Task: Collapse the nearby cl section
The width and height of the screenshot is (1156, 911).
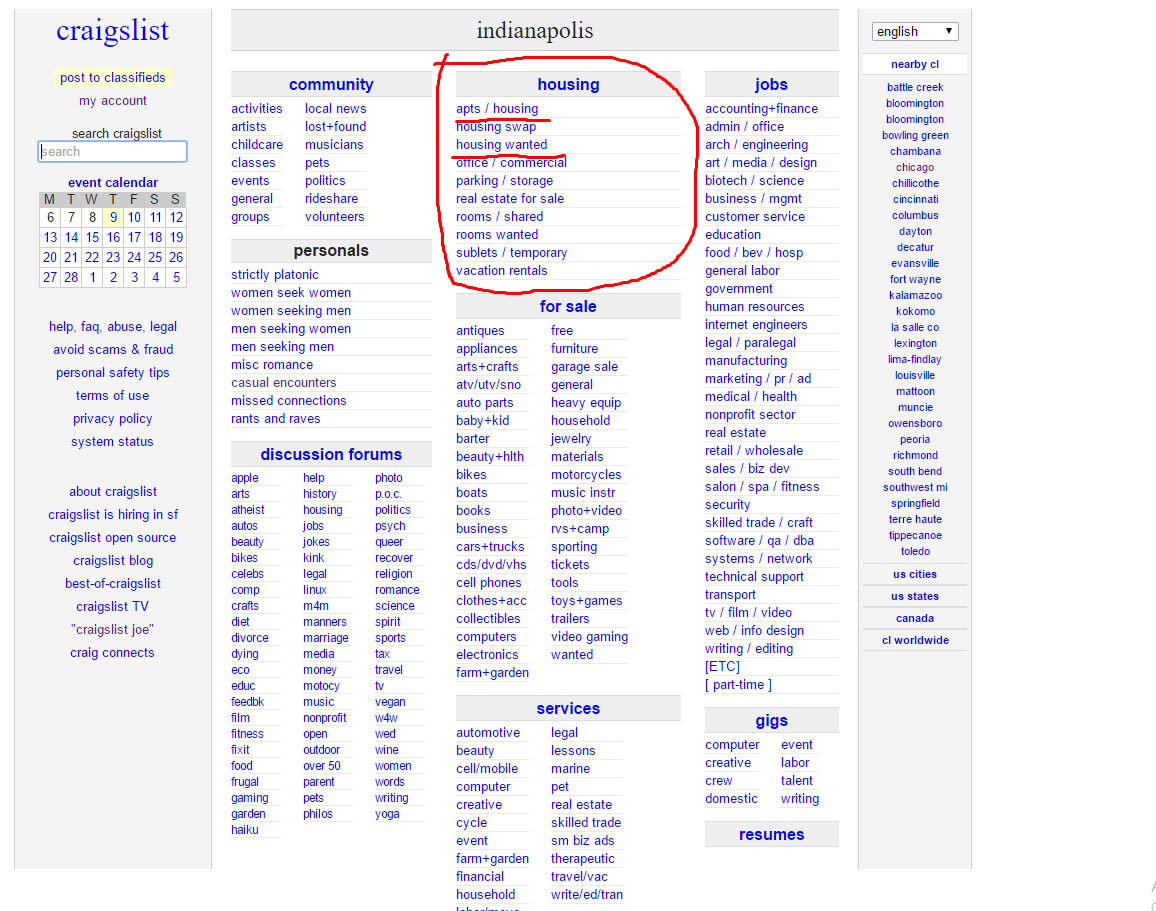Action: pyautogui.click(x=914, y=64)
